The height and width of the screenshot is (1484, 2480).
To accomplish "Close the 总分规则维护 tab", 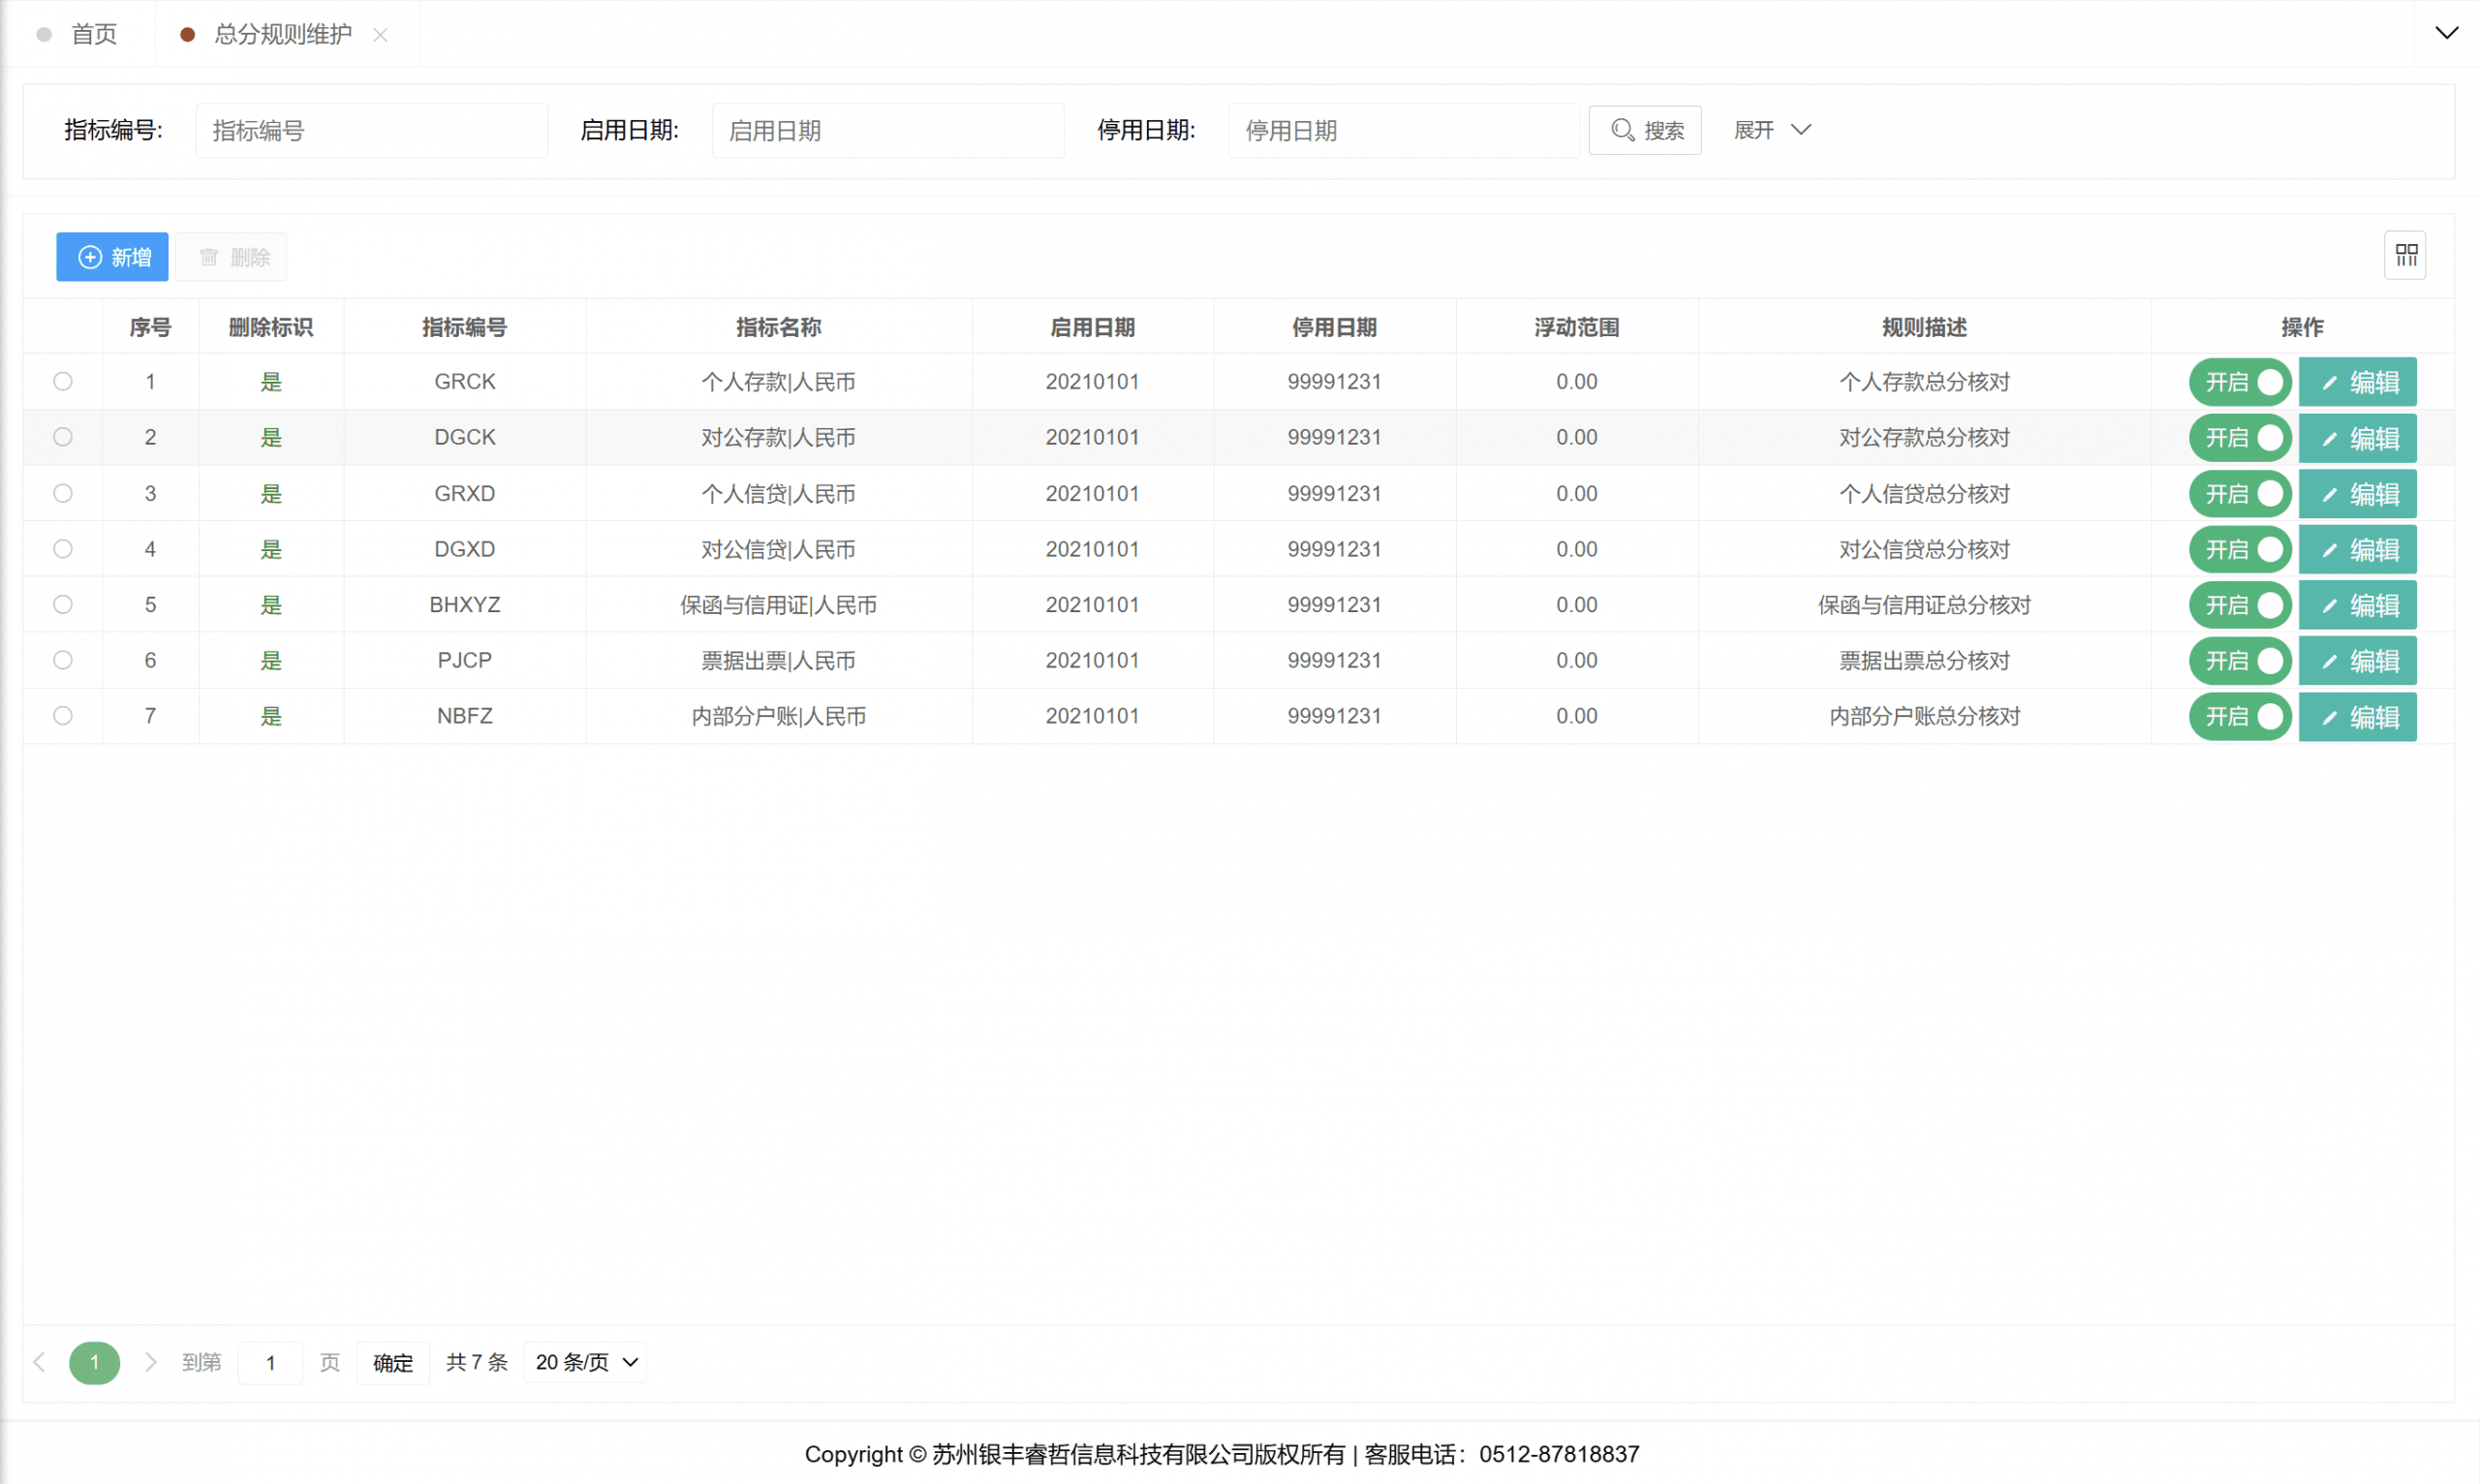I will 380,35.
